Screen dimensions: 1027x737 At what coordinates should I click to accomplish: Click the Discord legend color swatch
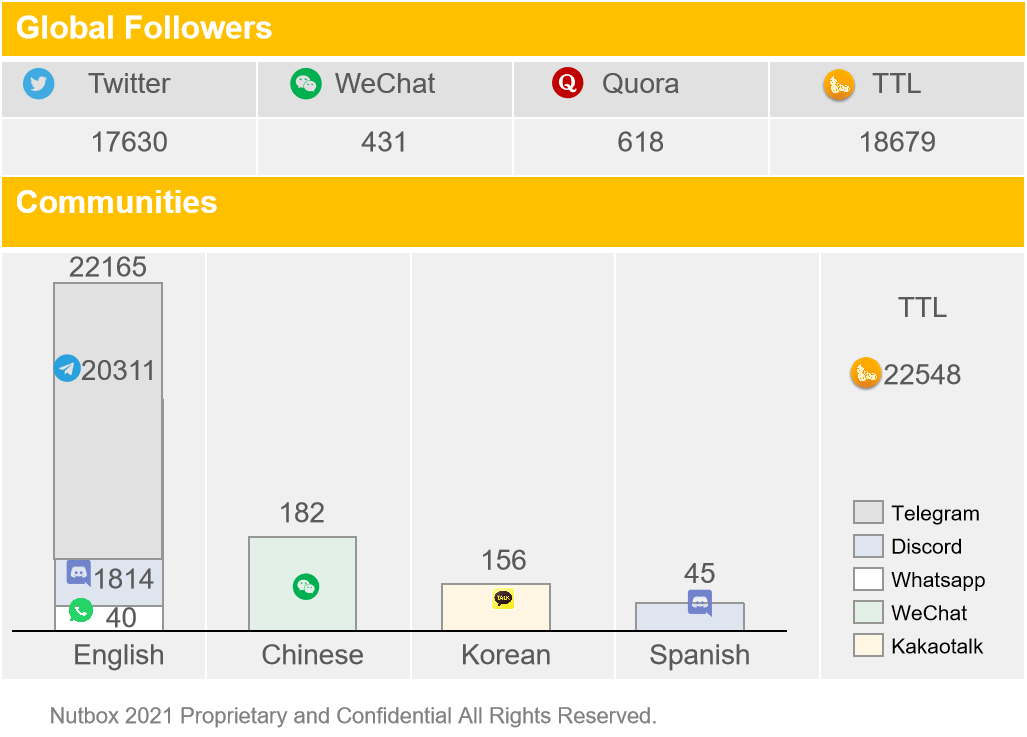click(868, 546)
